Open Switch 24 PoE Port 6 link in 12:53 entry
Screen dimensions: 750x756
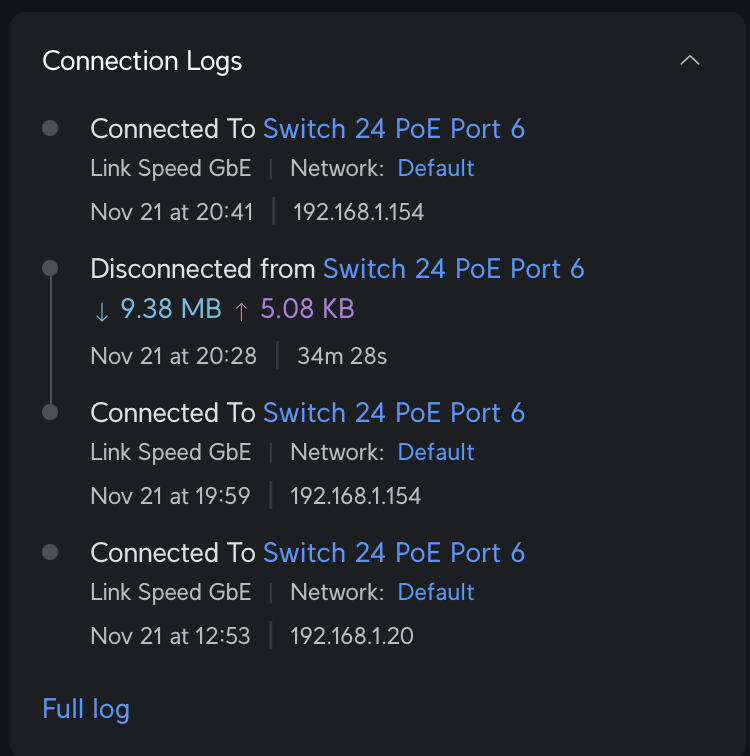click(393, 553)
